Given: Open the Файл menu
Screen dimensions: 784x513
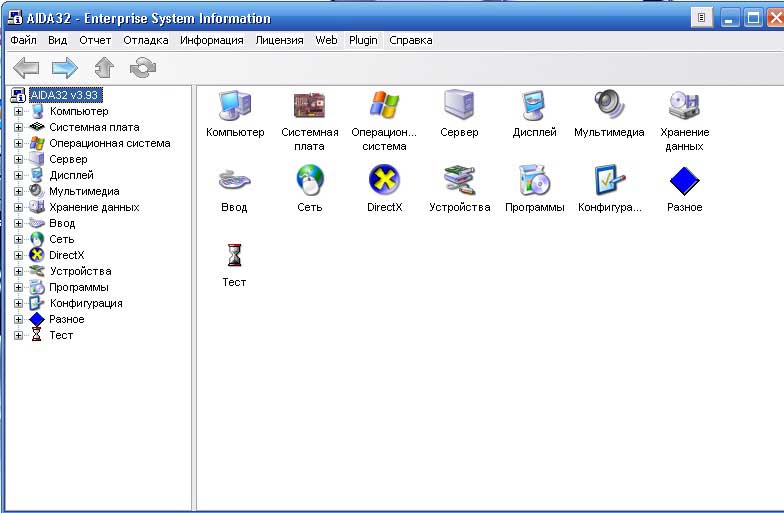Looking at the screenshot, I should 24,40.
